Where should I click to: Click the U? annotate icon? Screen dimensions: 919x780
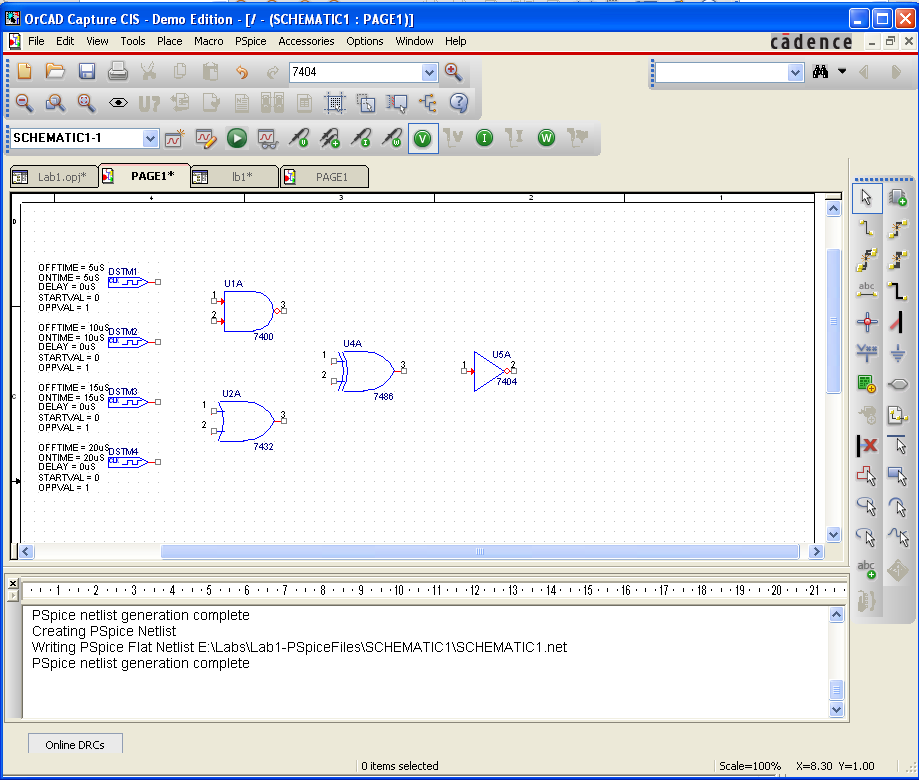(149, 104)
